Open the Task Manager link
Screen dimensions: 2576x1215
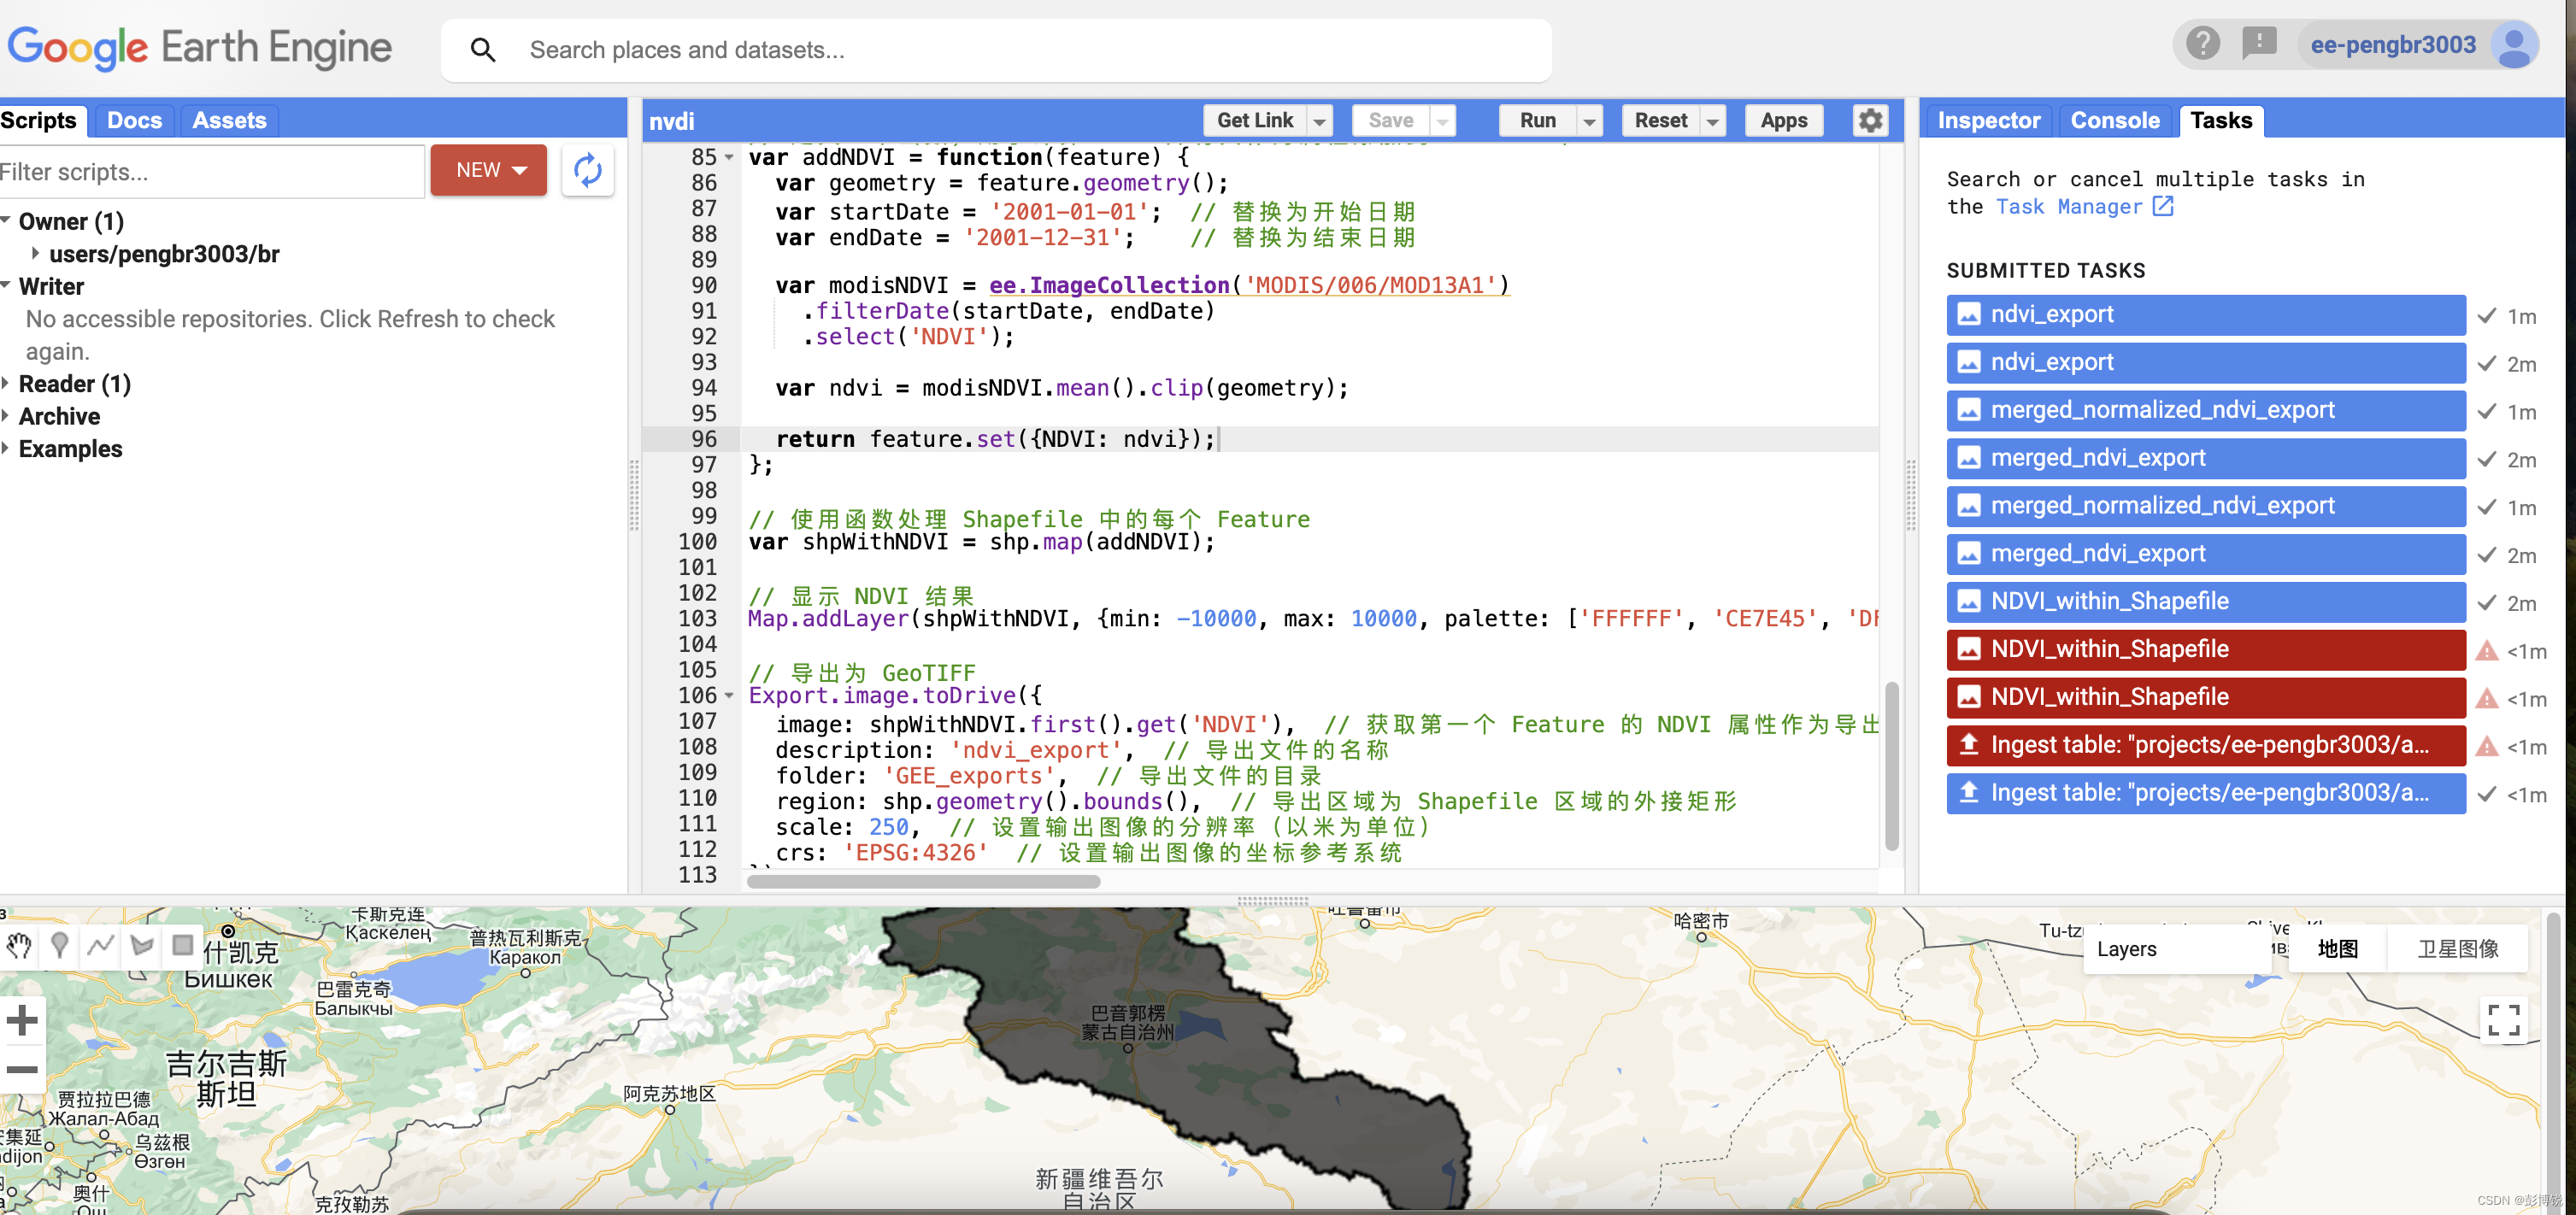tap(2069, 206)
